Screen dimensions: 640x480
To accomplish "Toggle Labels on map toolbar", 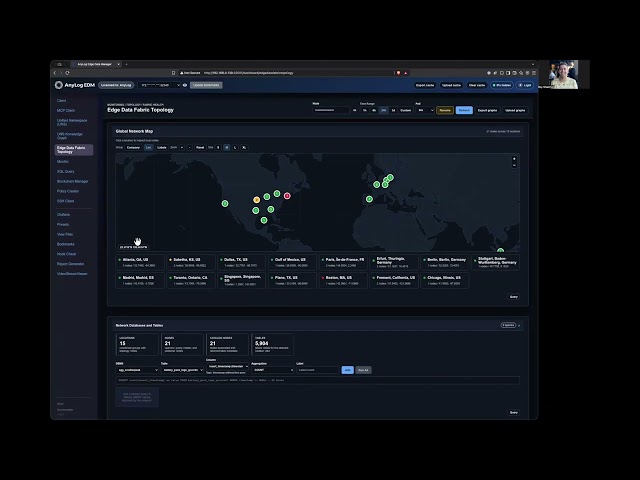I will pos(162,147).
